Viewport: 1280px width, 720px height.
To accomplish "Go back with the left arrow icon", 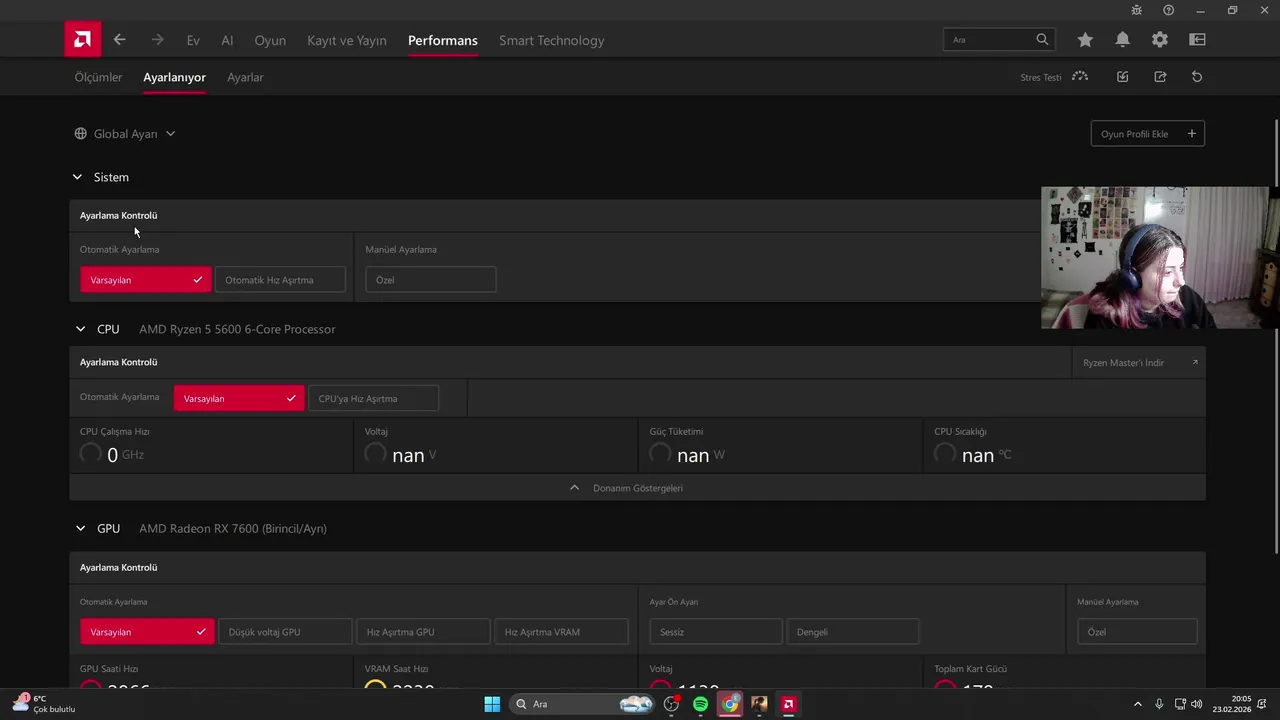I will pyautogui.click(x=120, y=40).
